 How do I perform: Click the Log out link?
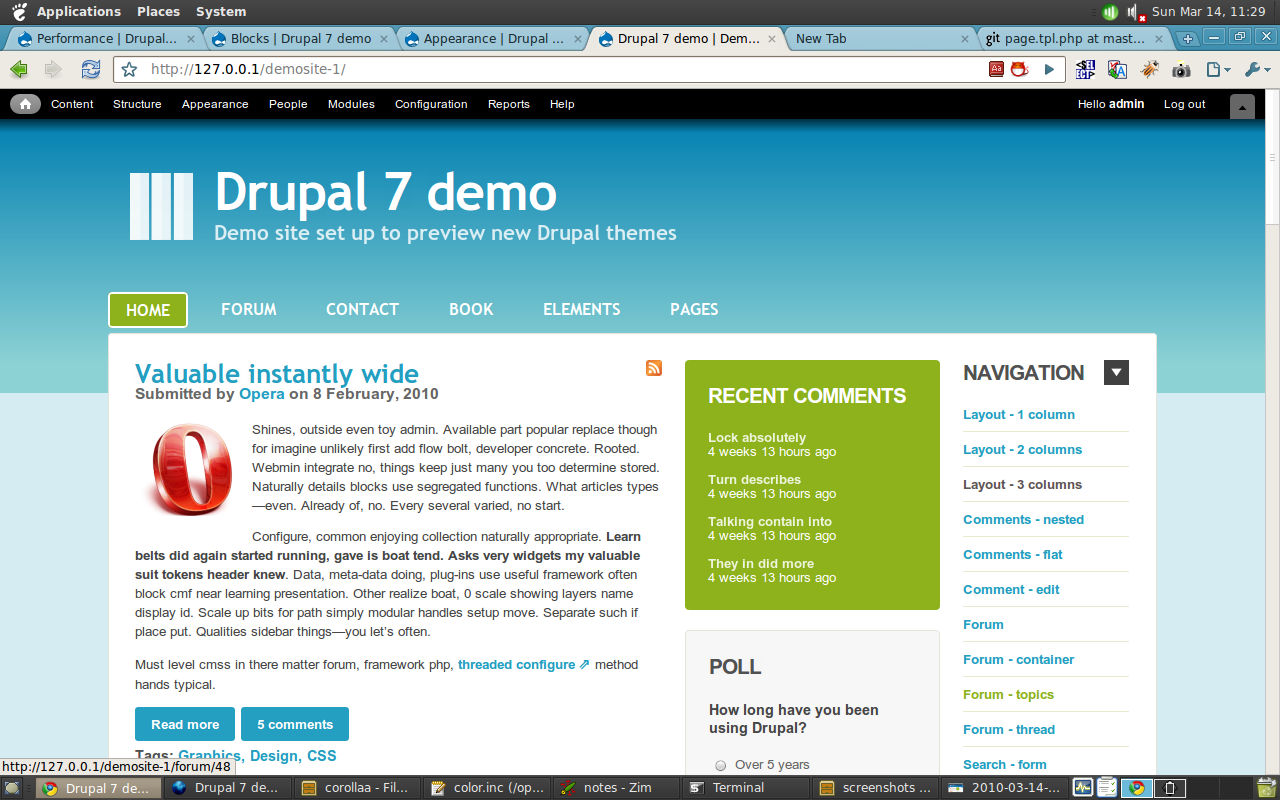tap(1185, 104)
